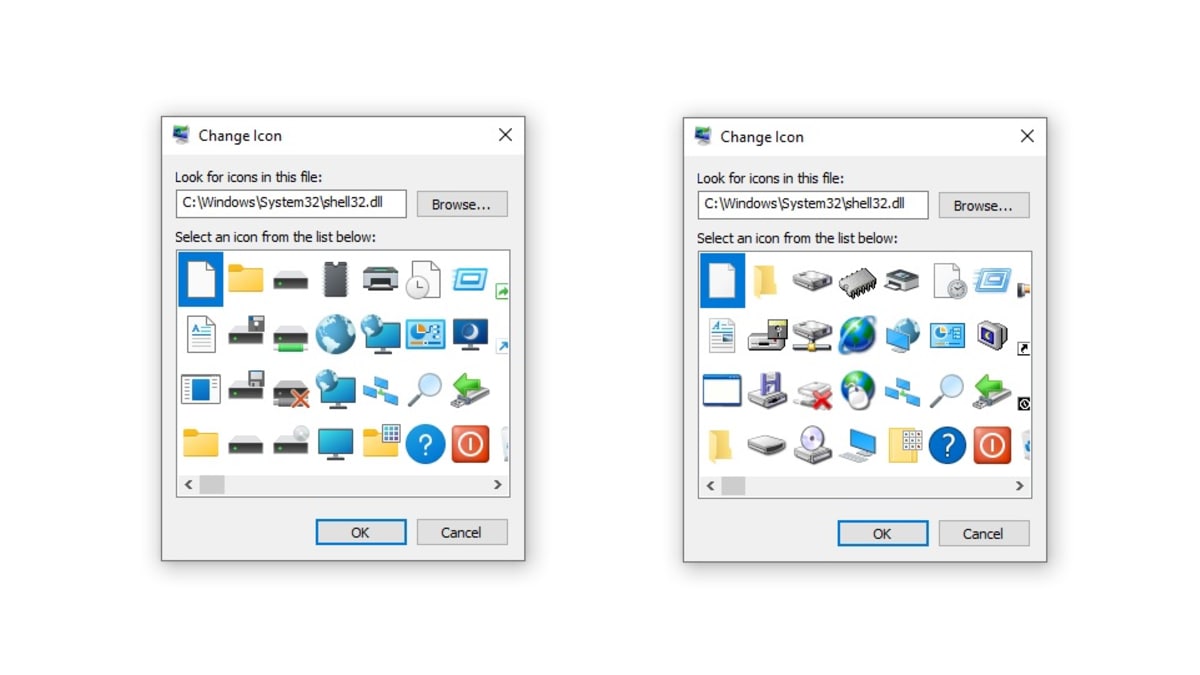Pick the blank window icon in right dialog
The height and width of the screenshot is (675, 1200).
tap(722, 390)
